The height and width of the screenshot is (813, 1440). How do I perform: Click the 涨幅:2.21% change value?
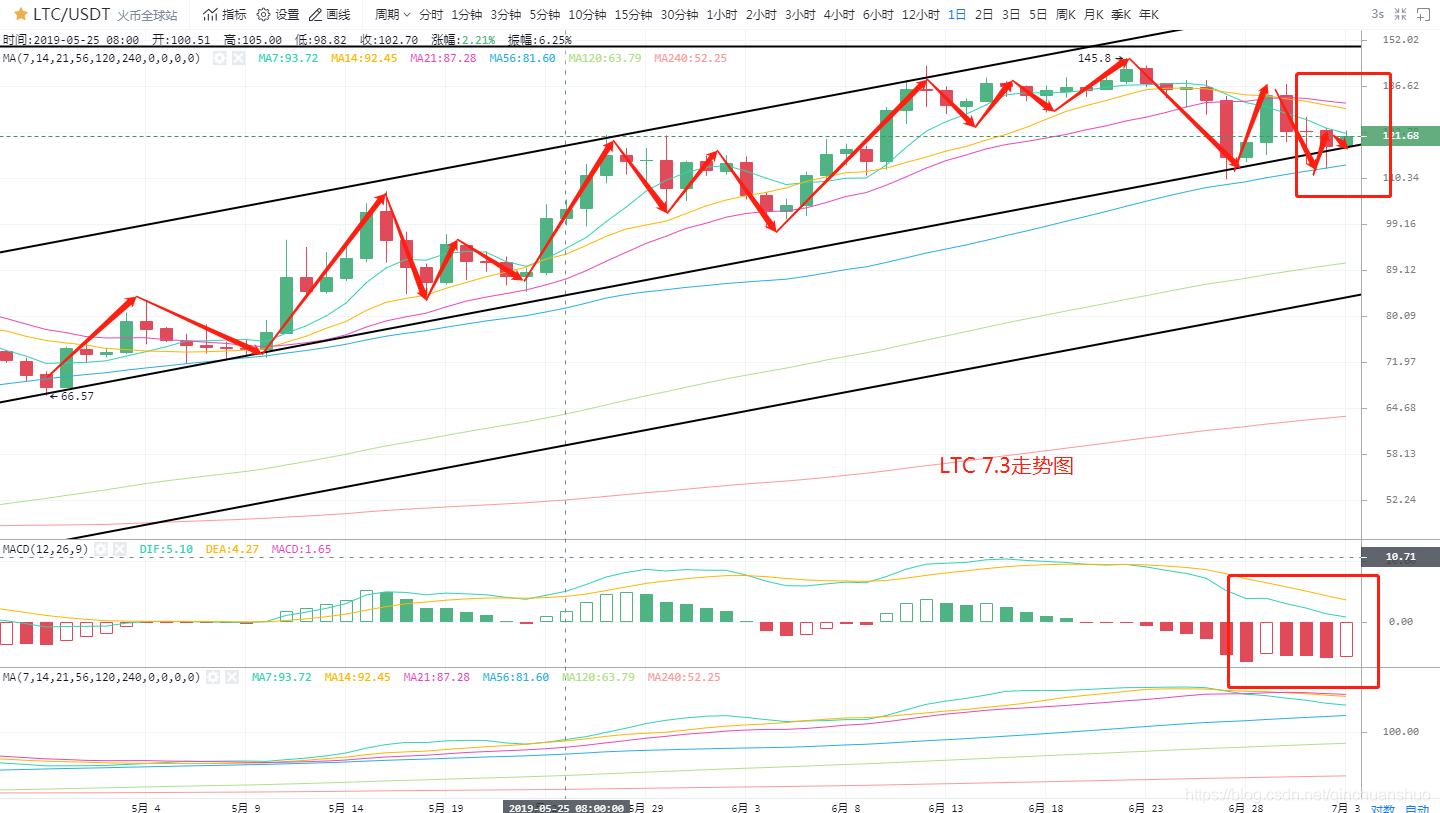pyautogui.click(x=462, y=40)
